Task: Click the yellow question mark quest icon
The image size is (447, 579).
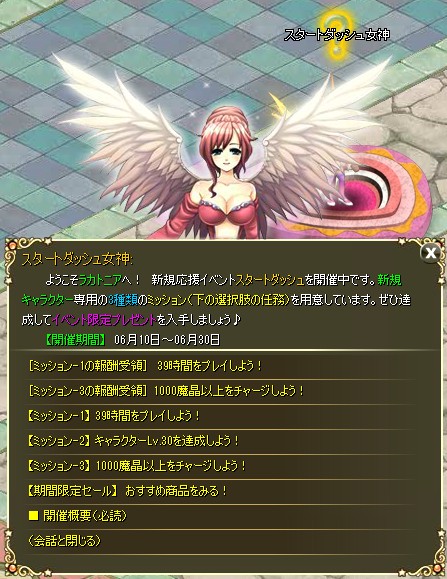Action: 336,35
